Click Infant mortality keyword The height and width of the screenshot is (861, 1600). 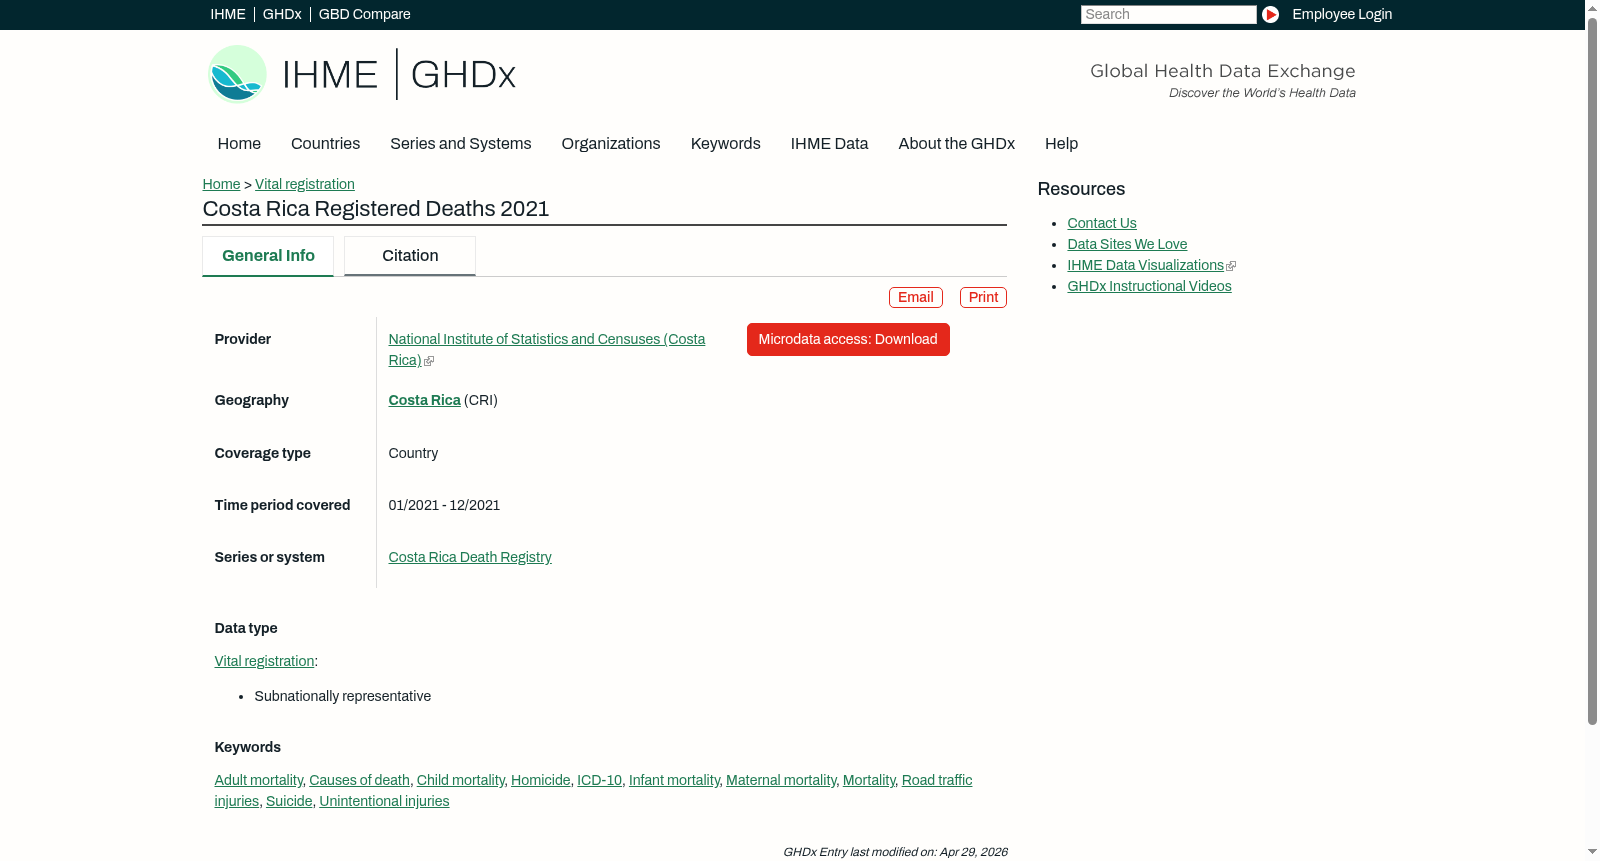pyautogui.click(x=674, y=780)
